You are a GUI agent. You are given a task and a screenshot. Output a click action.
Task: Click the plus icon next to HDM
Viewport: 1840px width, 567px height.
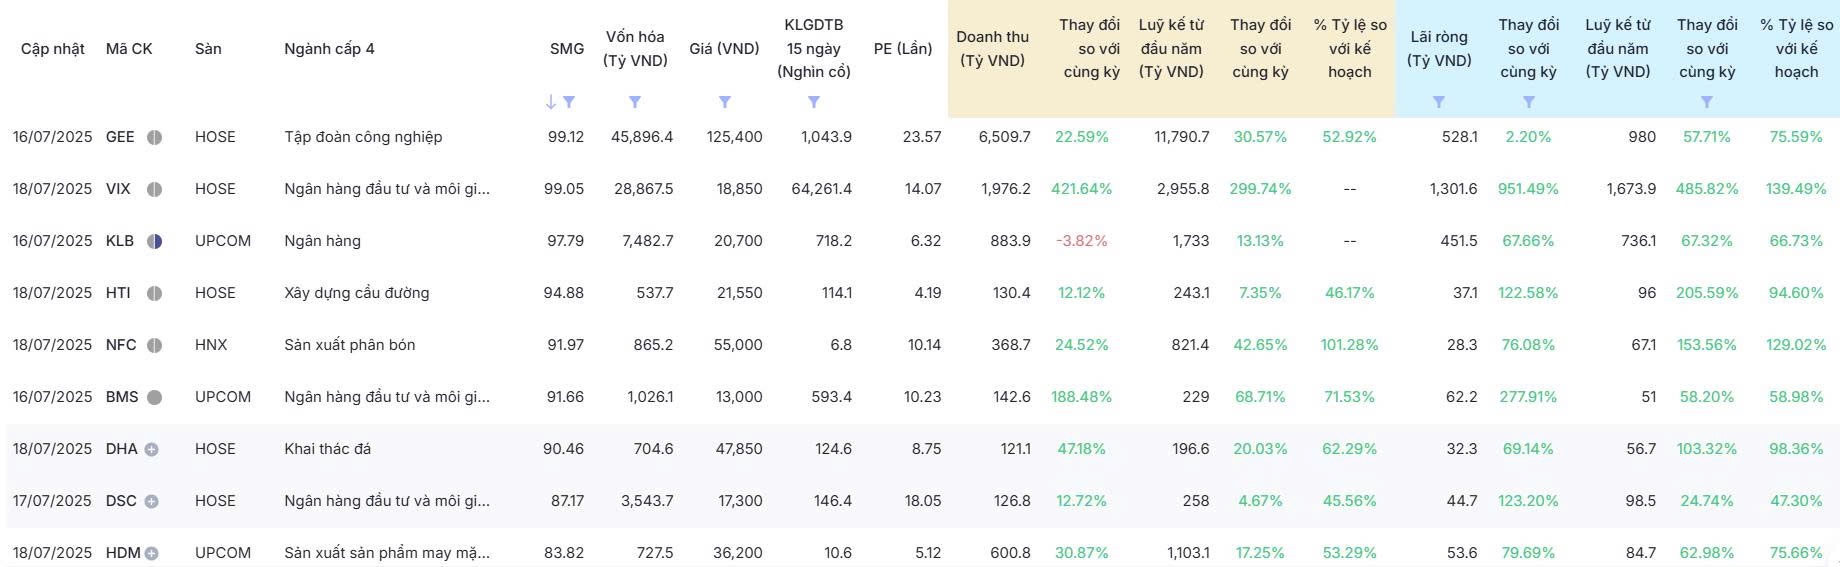151,553
